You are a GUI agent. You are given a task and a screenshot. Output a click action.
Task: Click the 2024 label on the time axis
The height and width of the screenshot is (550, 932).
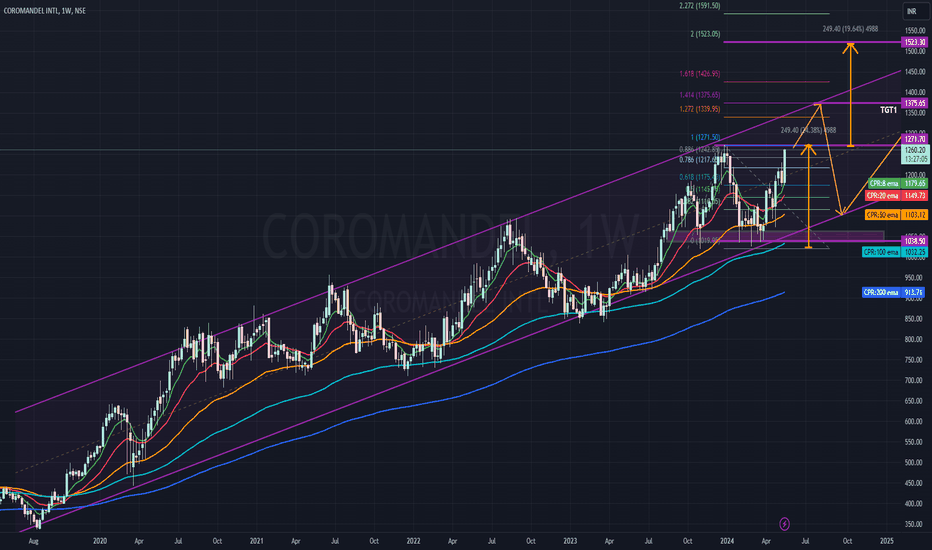coord(727,541)
